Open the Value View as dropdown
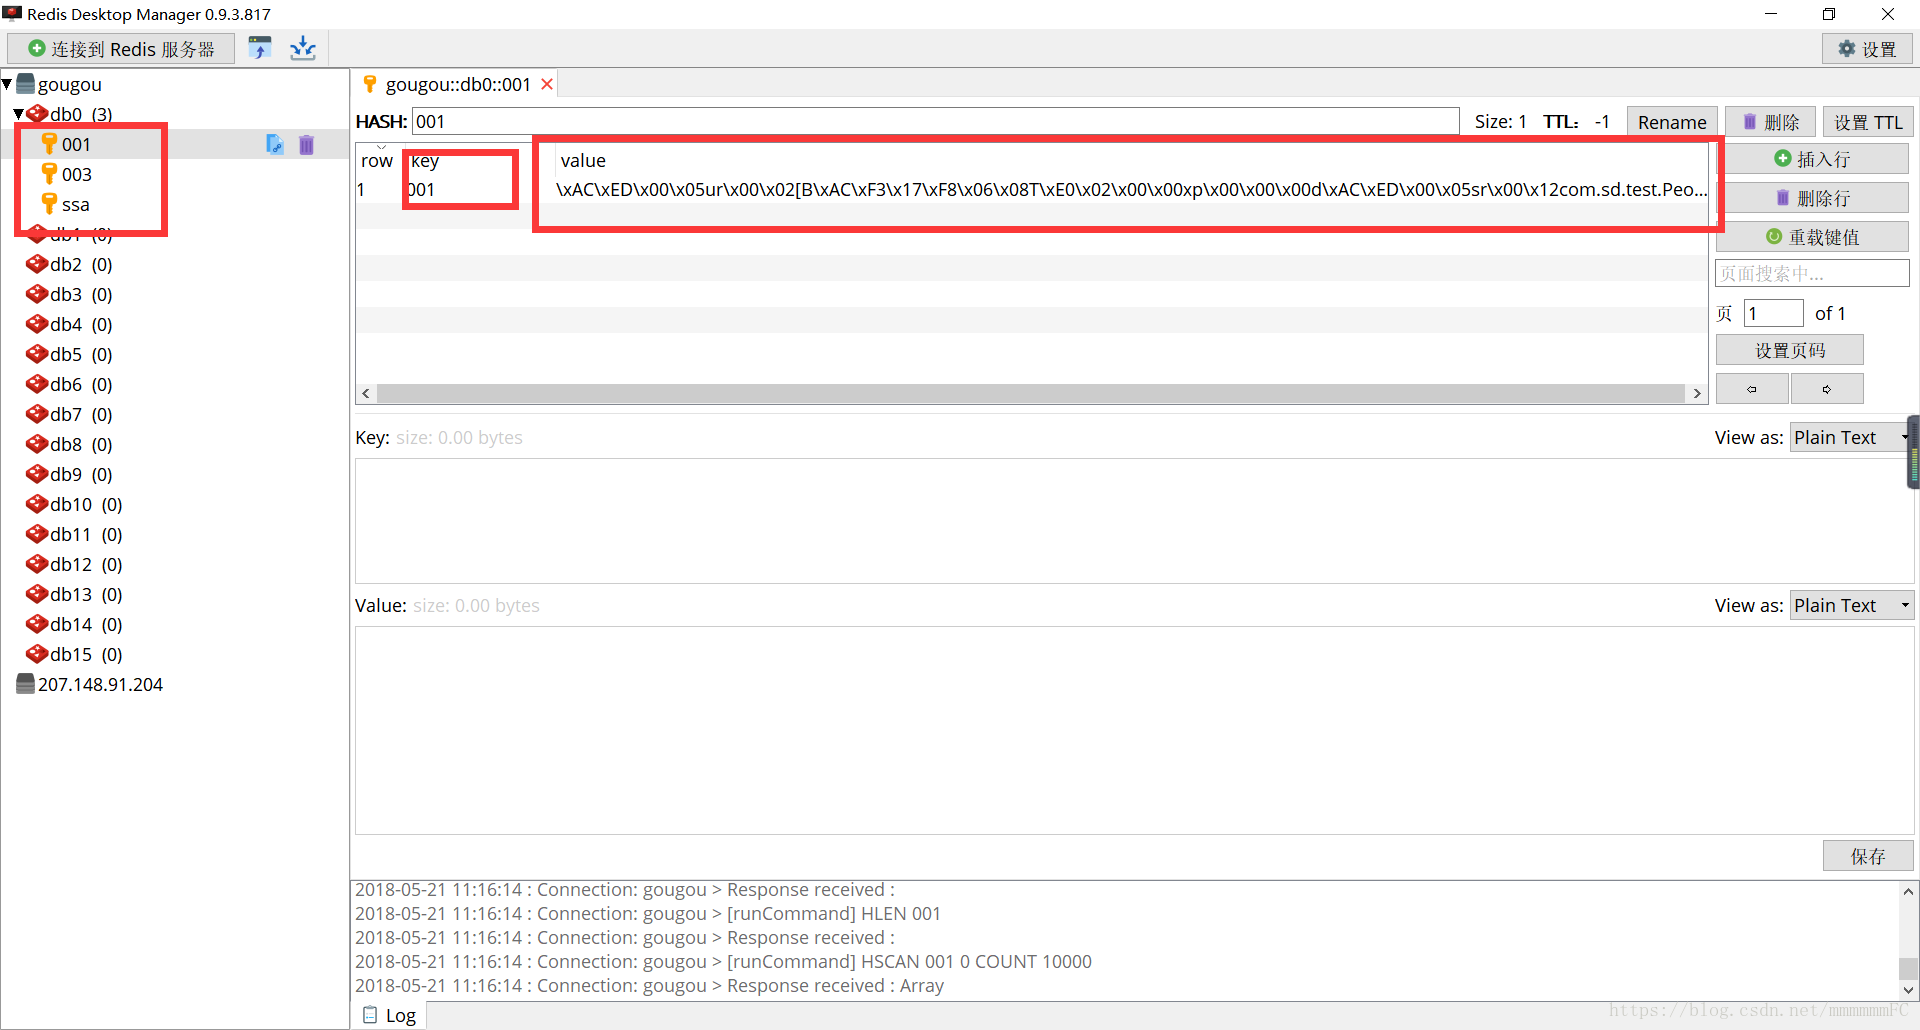Screen dimensions: 1920x1030 click(x=1851, y=606)
